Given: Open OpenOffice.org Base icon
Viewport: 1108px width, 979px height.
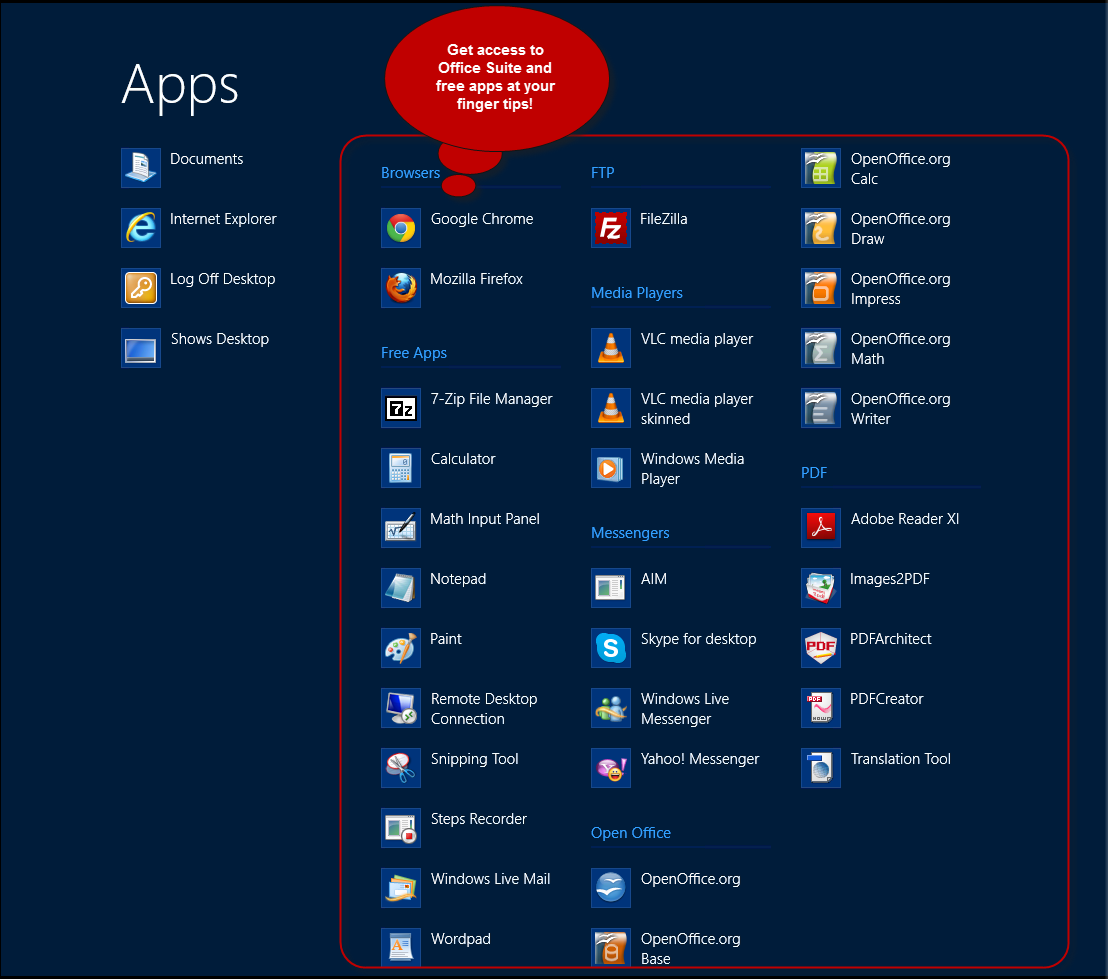Looking at the screenshot, I should [x=611, y=948].
